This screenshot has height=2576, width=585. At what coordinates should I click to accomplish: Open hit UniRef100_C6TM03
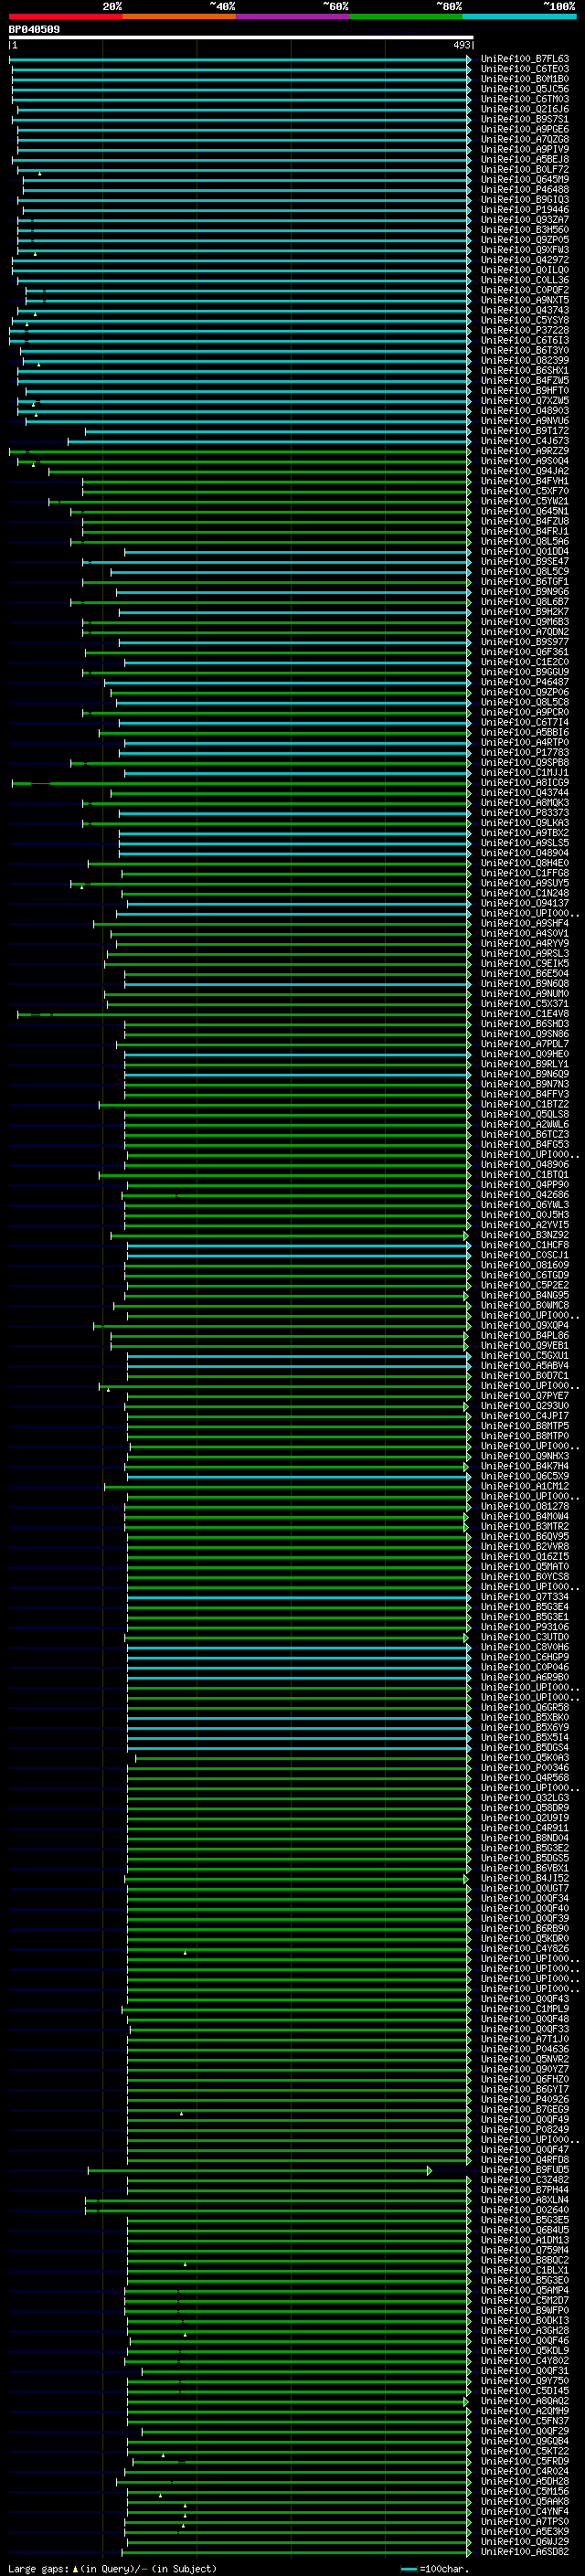pyautogui.click(x=525, y=99)
